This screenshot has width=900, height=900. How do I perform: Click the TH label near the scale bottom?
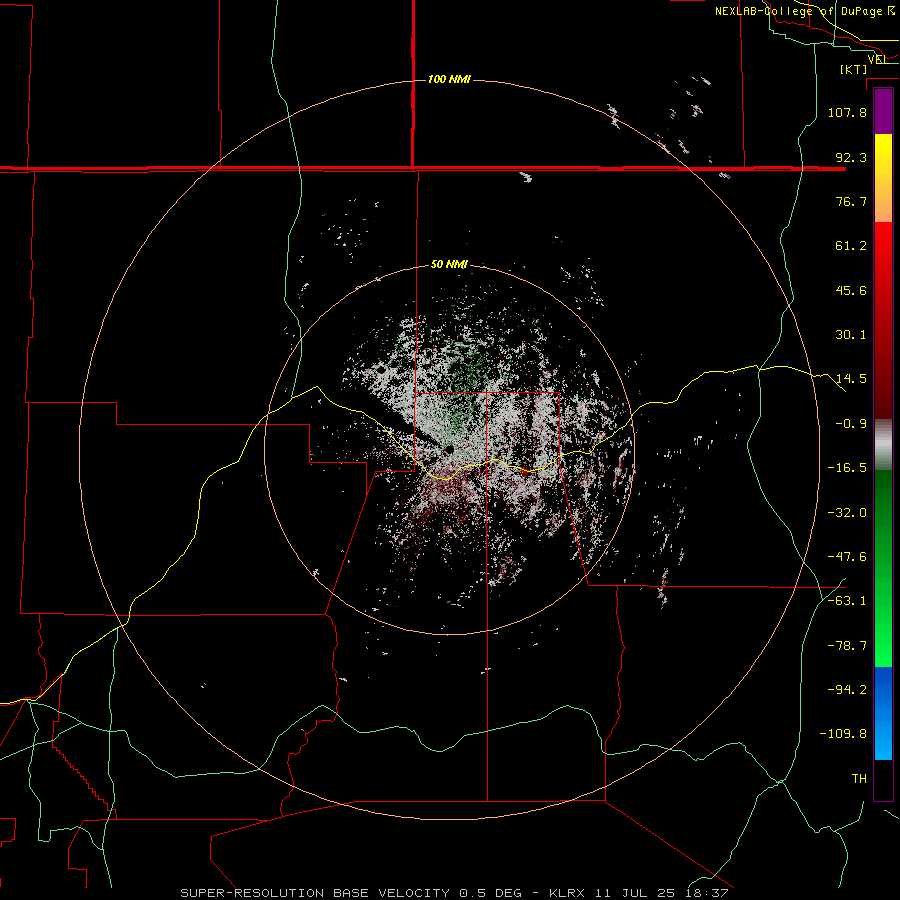[x=859, y=778]
